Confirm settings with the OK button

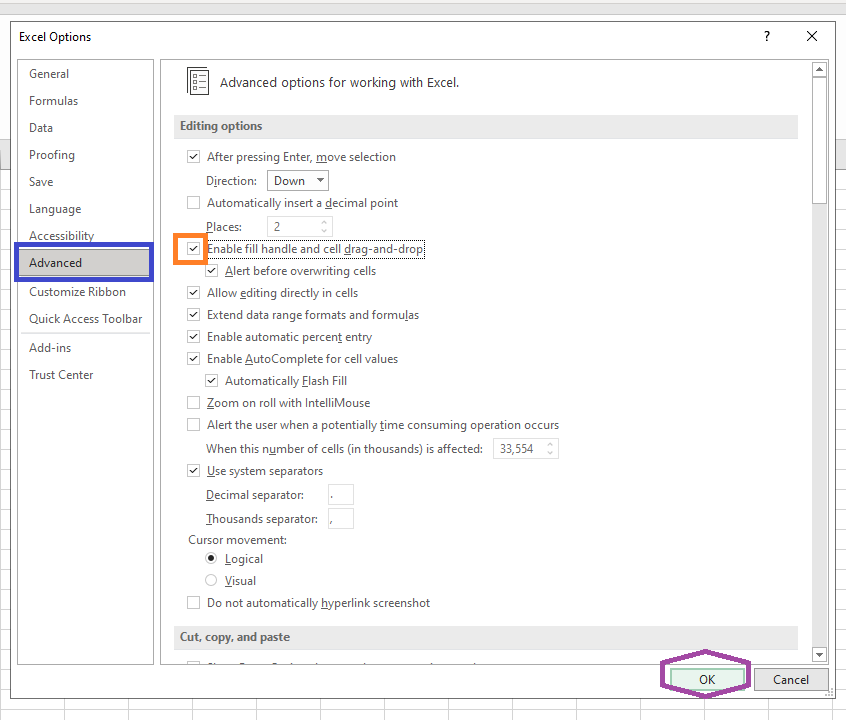(x=707, y=680)
